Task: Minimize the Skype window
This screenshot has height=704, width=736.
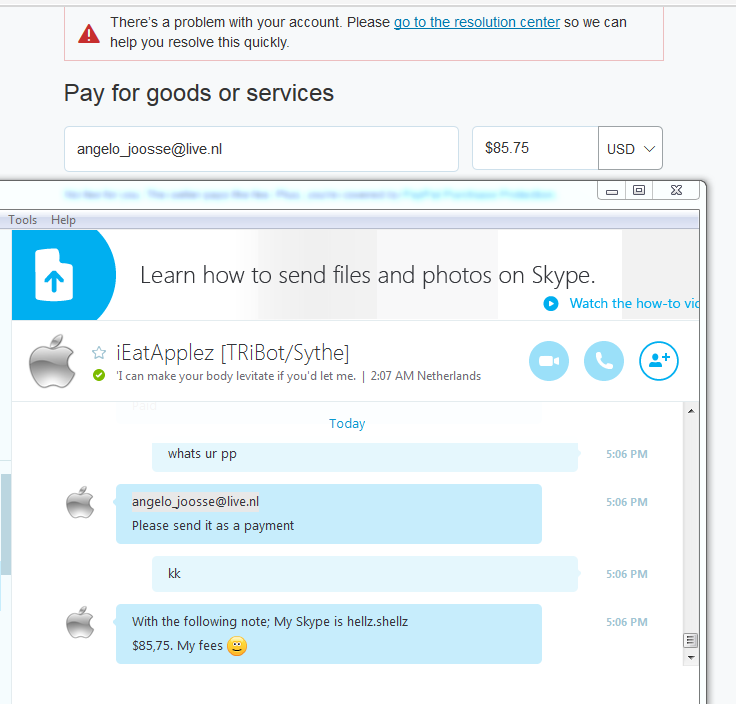Action: click(612, 191)
